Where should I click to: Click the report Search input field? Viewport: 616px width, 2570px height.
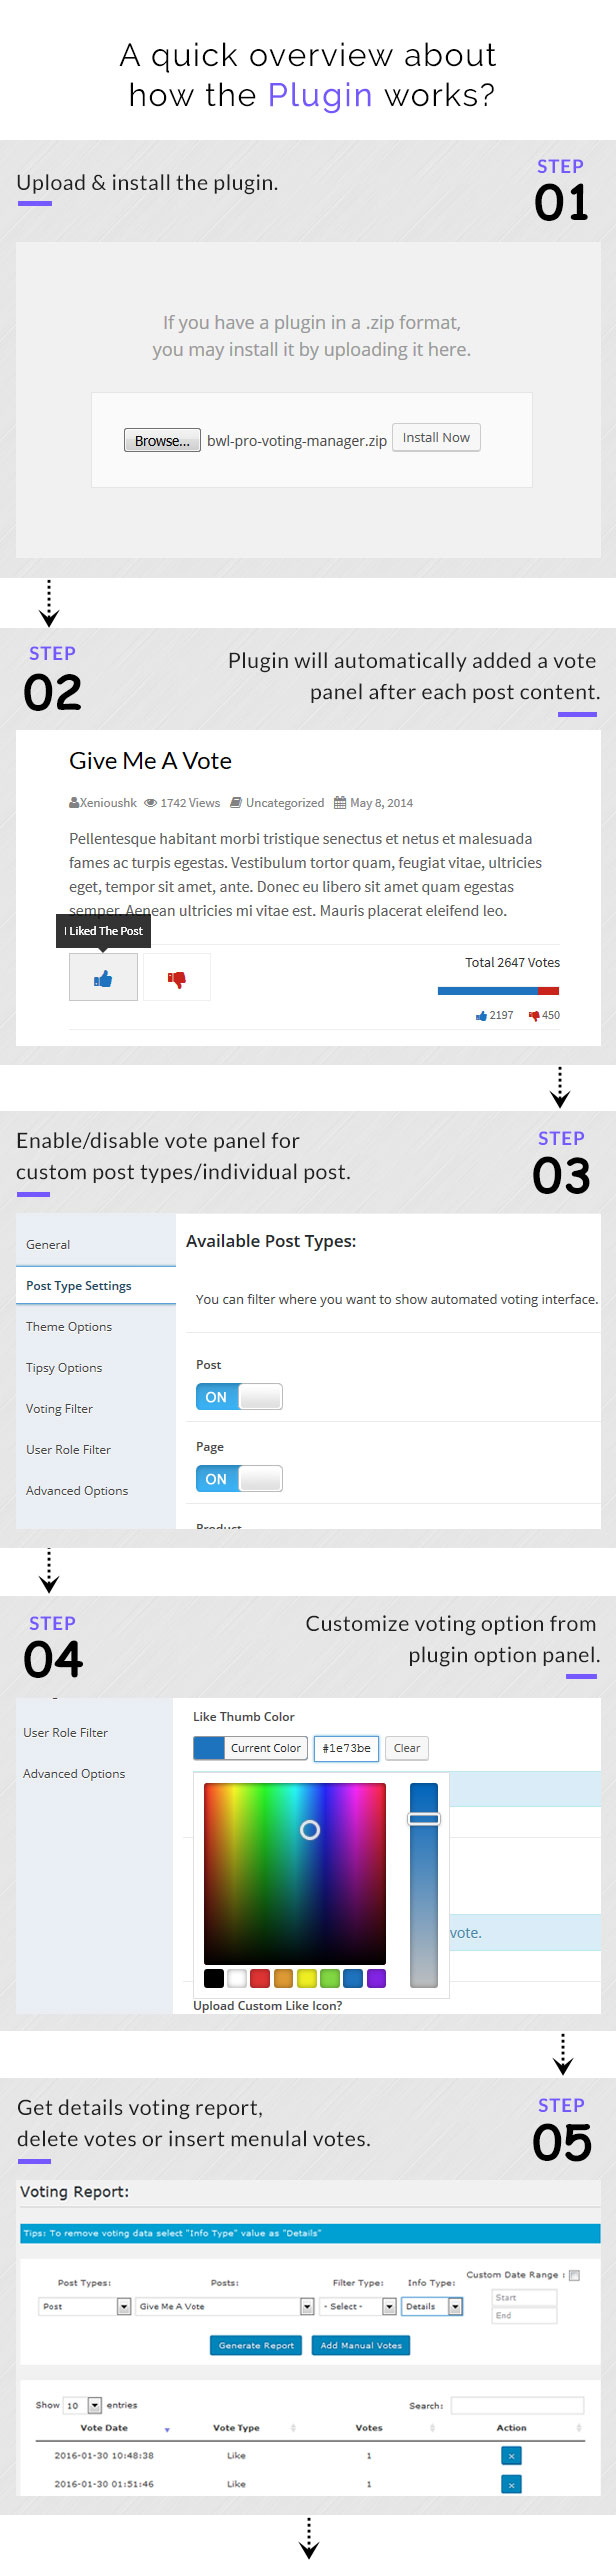point(517,2405)
